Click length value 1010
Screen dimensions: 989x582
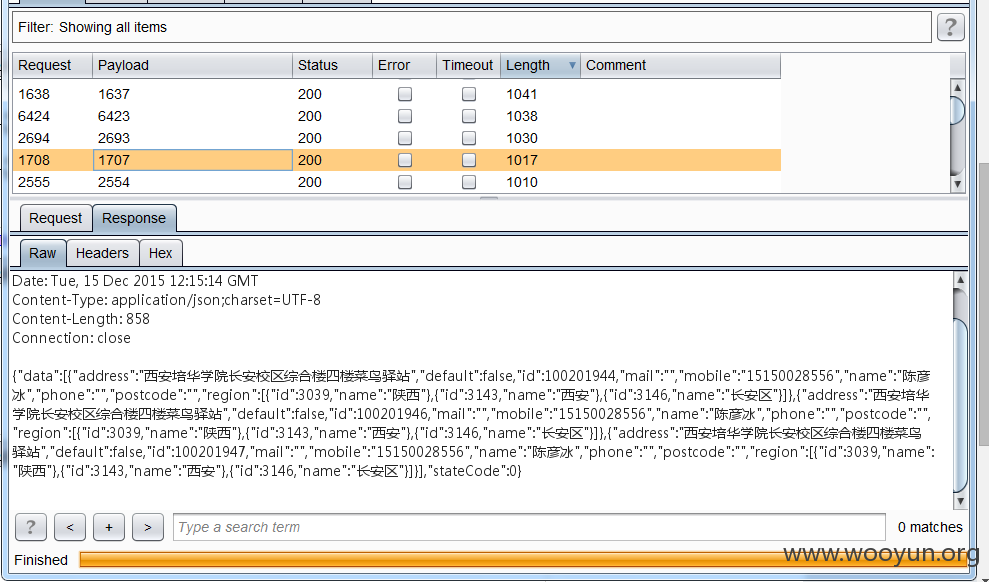[522, 182]
